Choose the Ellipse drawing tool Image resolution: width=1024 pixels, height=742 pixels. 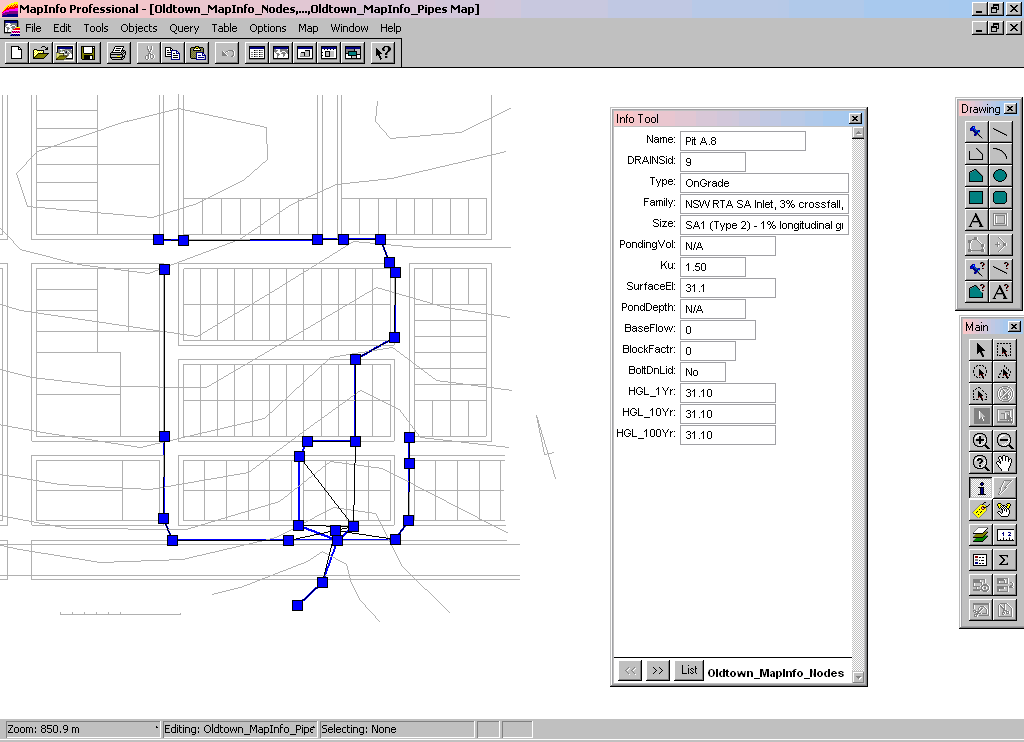[999, 176]
